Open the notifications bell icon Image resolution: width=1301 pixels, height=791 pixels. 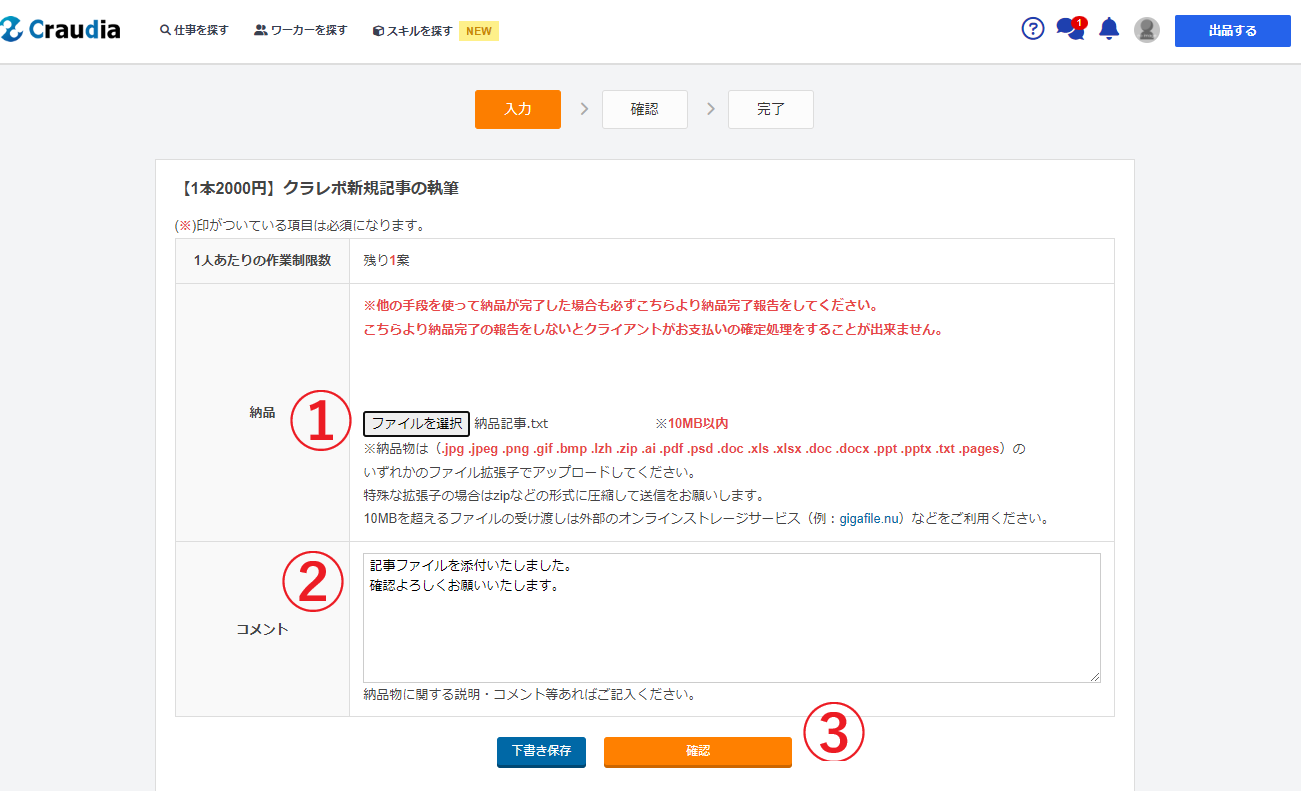pyautogui.click(x=1108, y=29)
